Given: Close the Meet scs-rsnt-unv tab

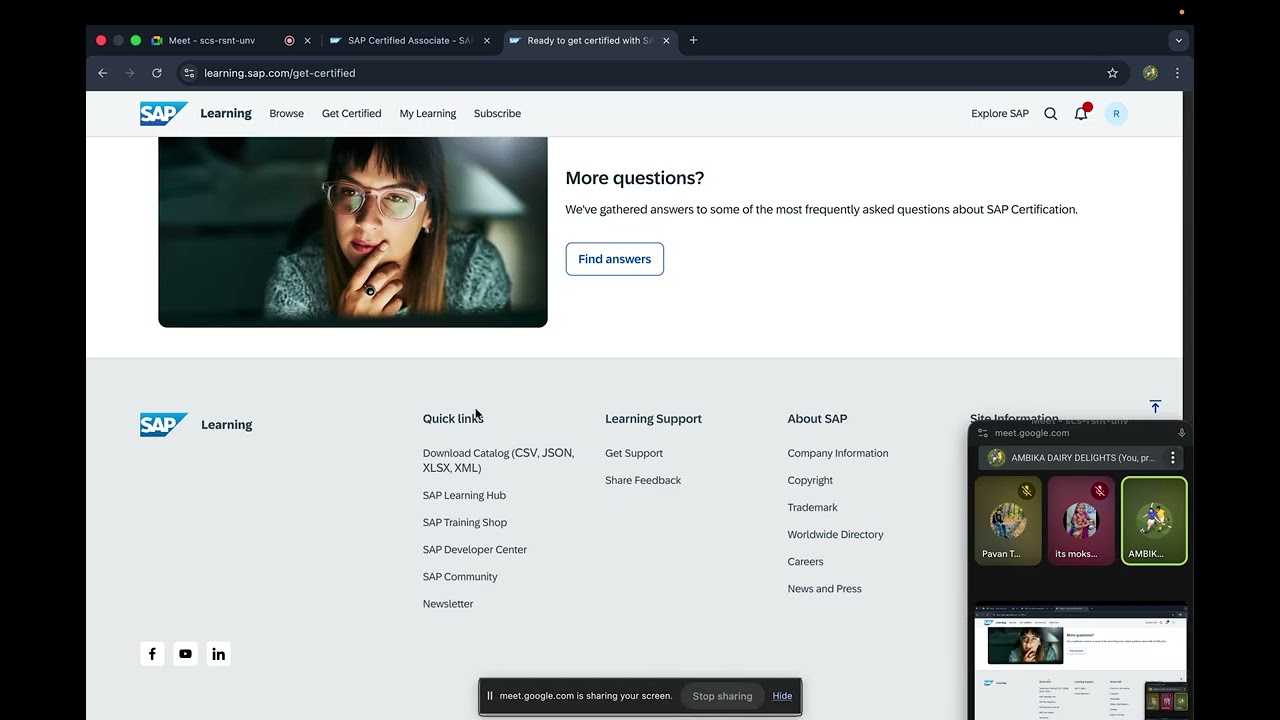Looking at the screenshot, I should pyautogui.click(x=307, y=41).
